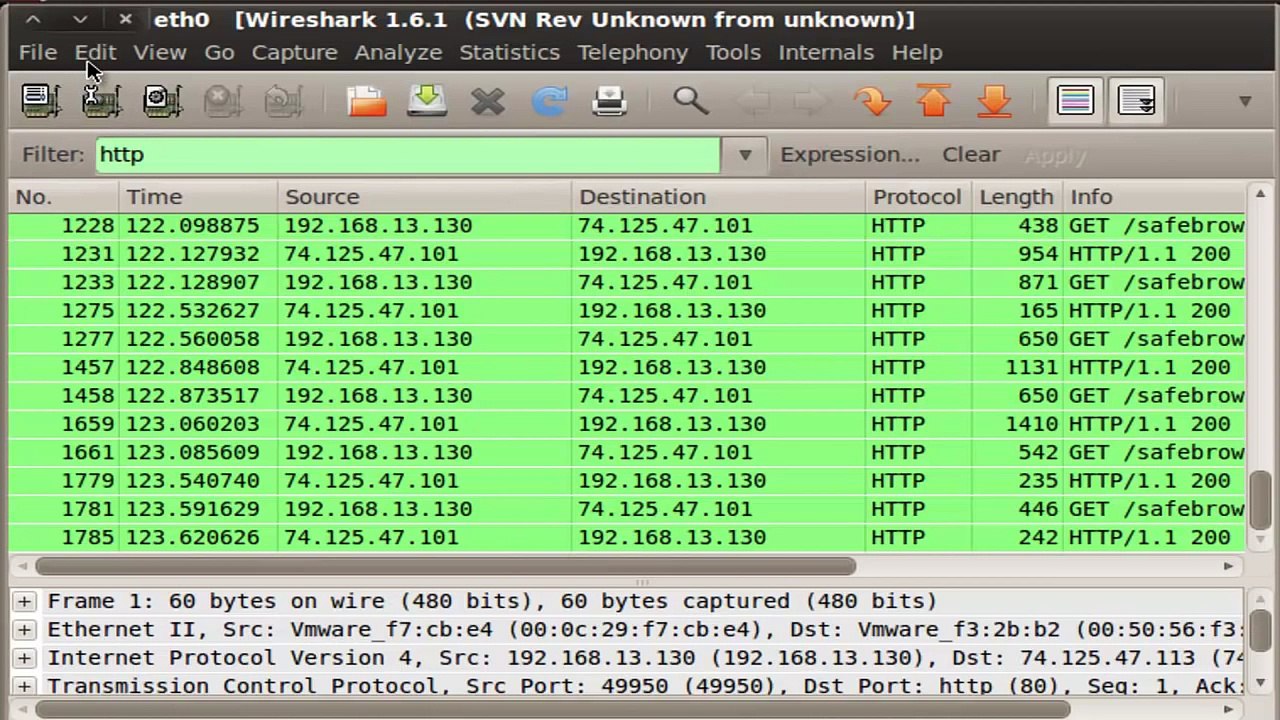Open the Help menu
This screenshot has height=720, width=1280.
pos(917,52)
